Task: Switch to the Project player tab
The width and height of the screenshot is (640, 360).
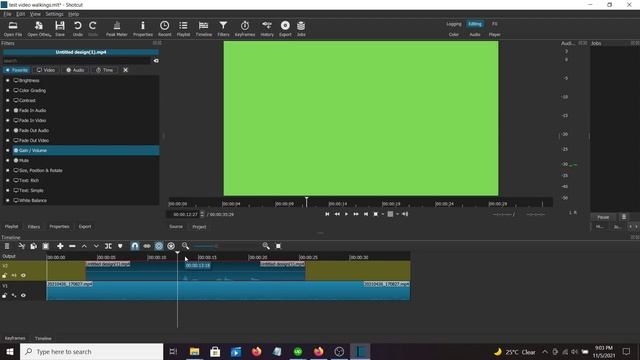Action: (199, 227)
